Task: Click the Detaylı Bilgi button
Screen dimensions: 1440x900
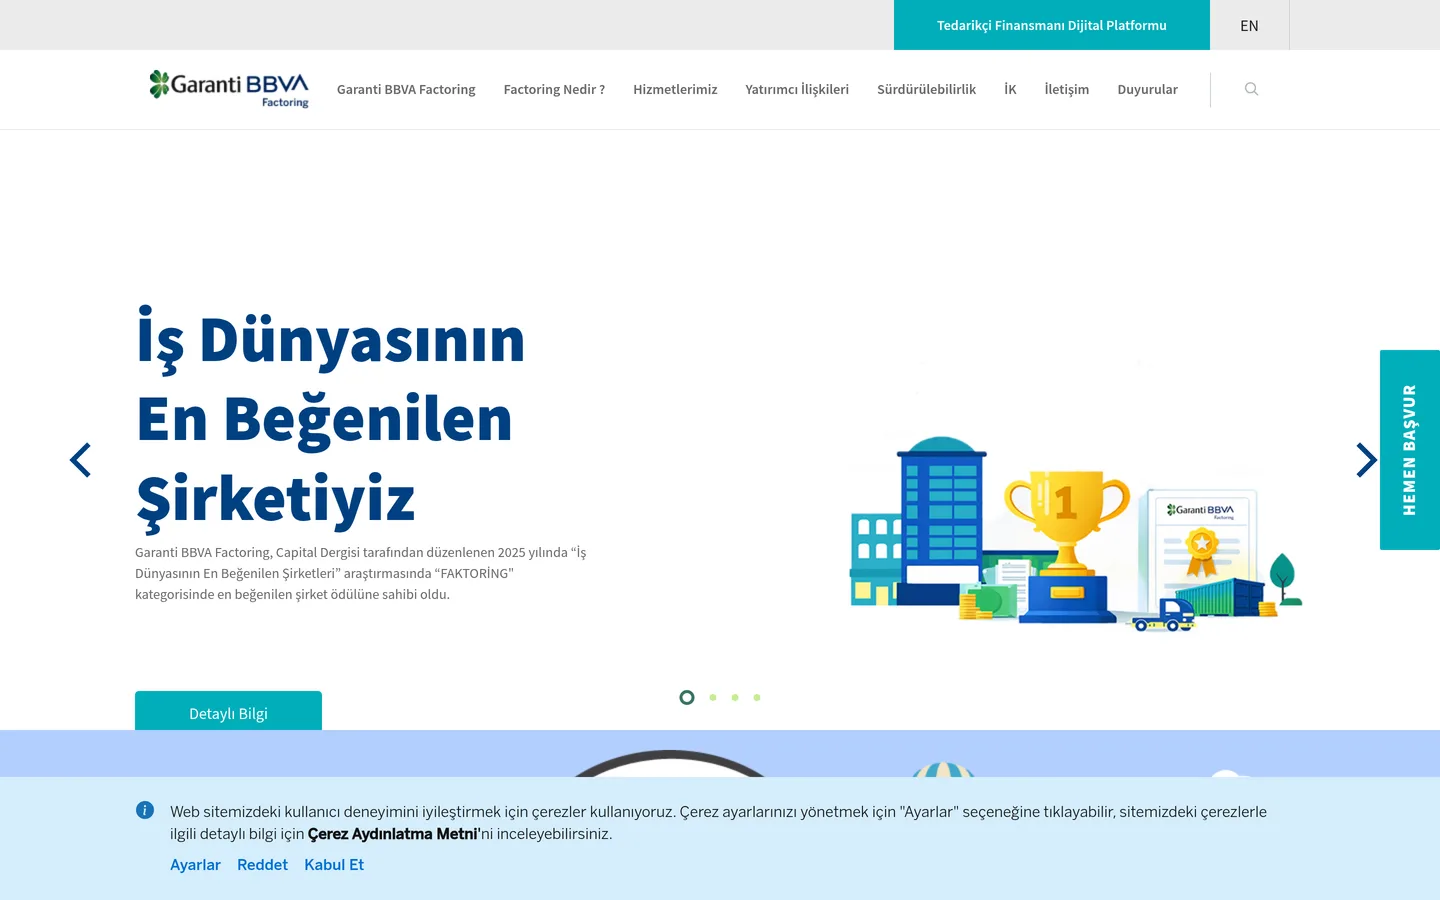Action: point(228,711)
